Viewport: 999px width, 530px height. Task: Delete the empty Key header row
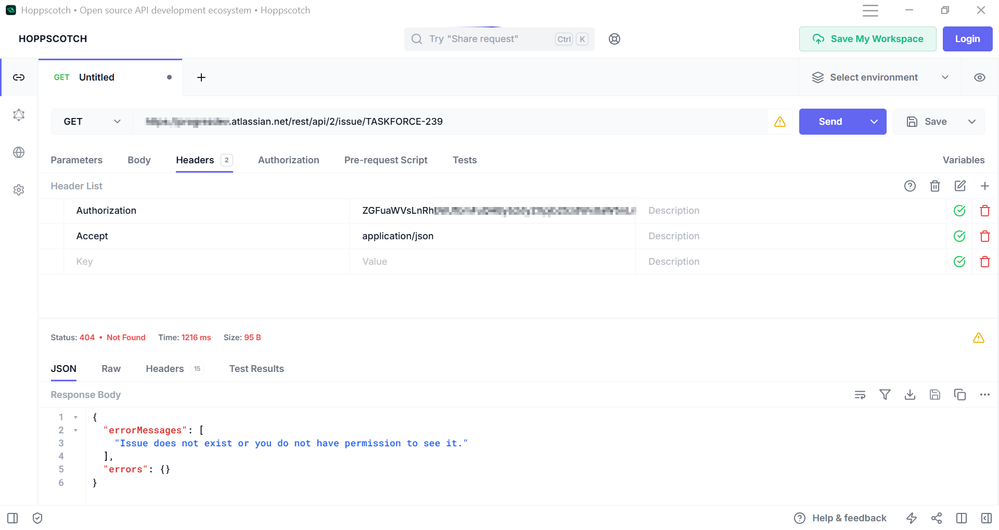coord(984,262)
